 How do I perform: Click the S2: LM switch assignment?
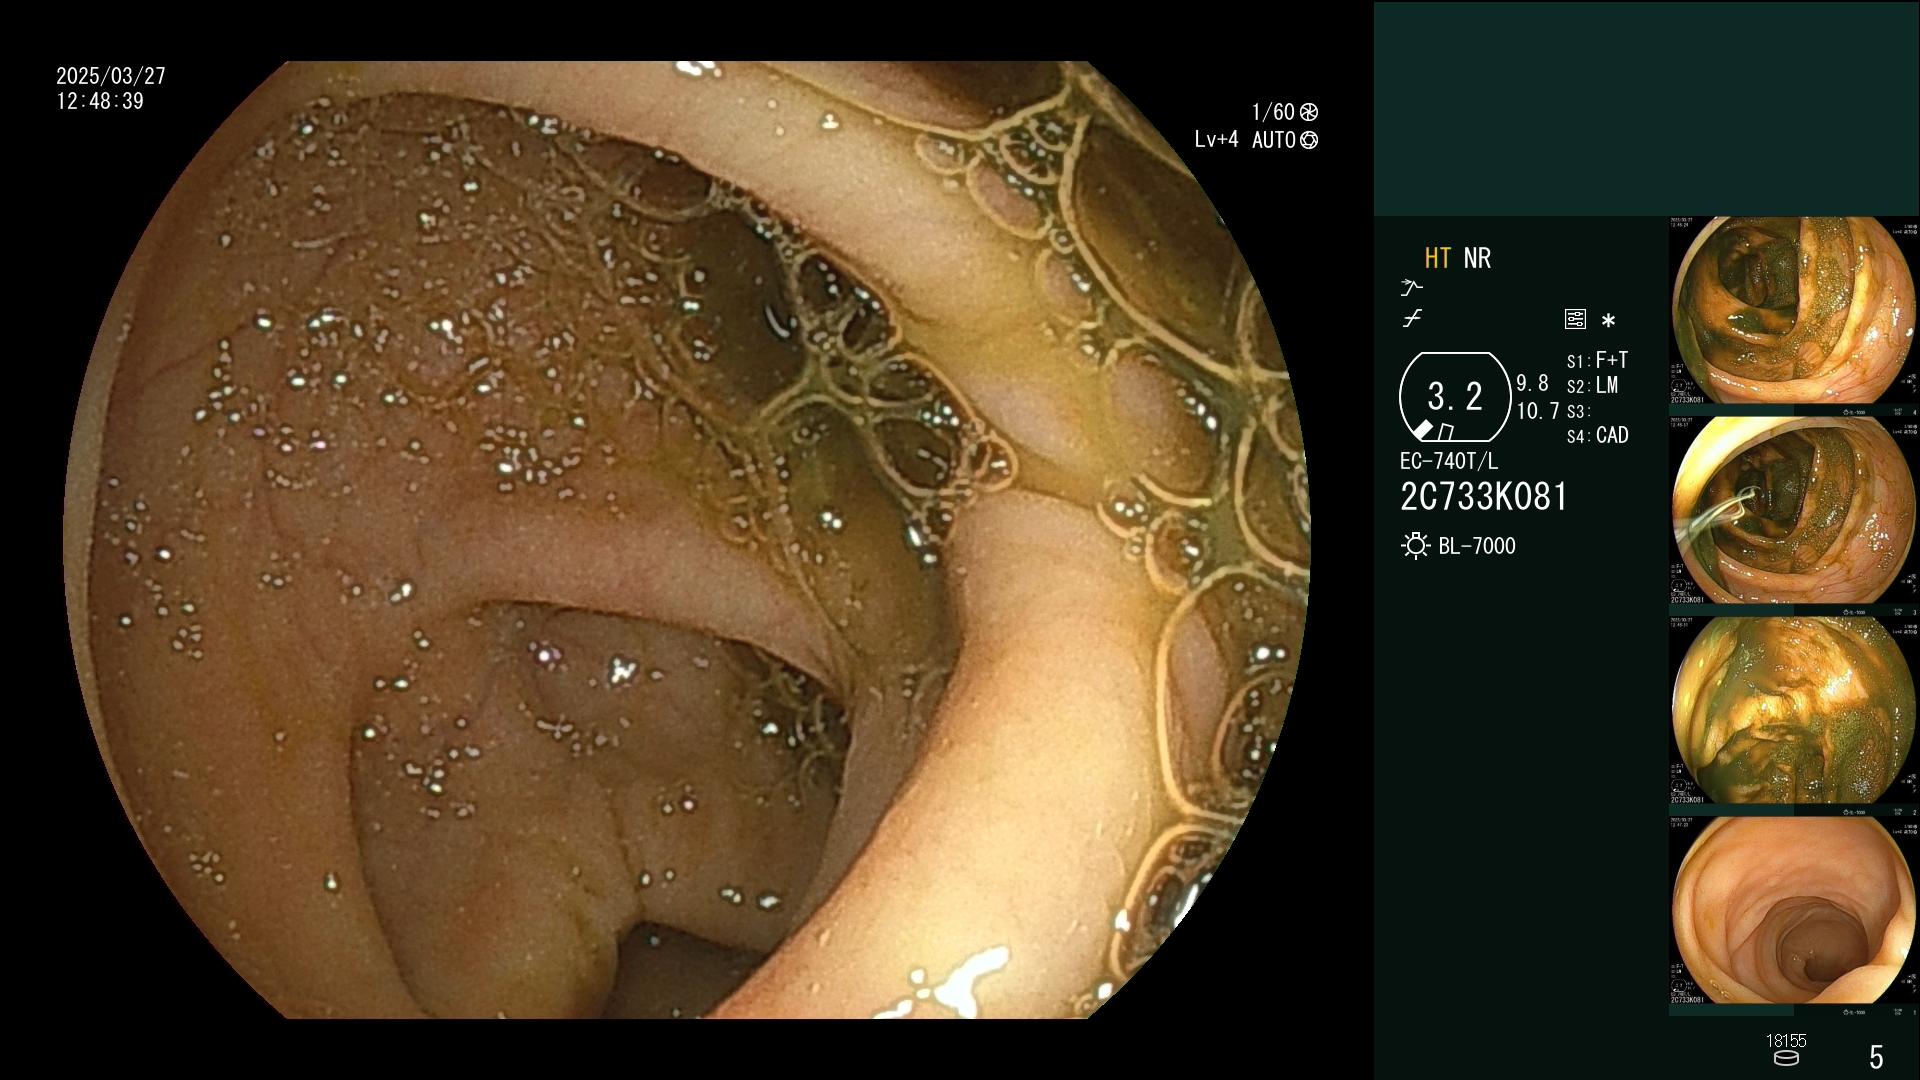pyautogui.click(x=1592, y=386)
